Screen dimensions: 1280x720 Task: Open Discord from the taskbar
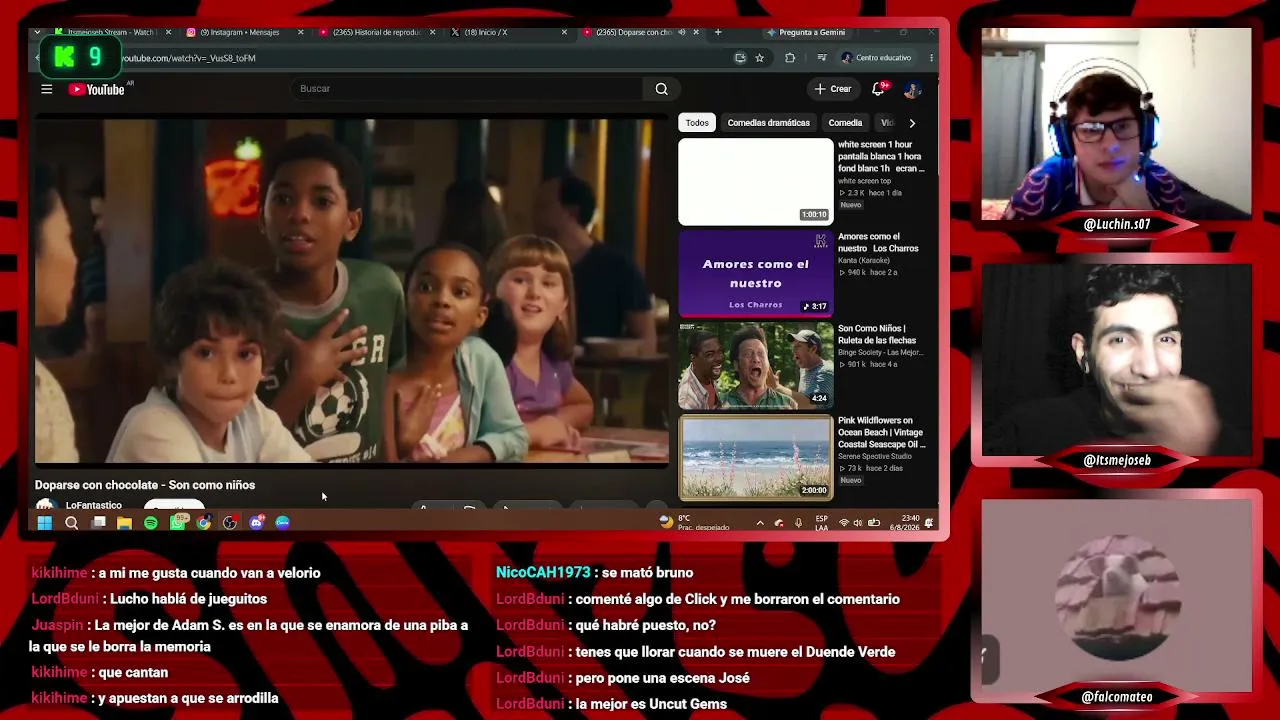pyautogui.click(x=257, y=522)
